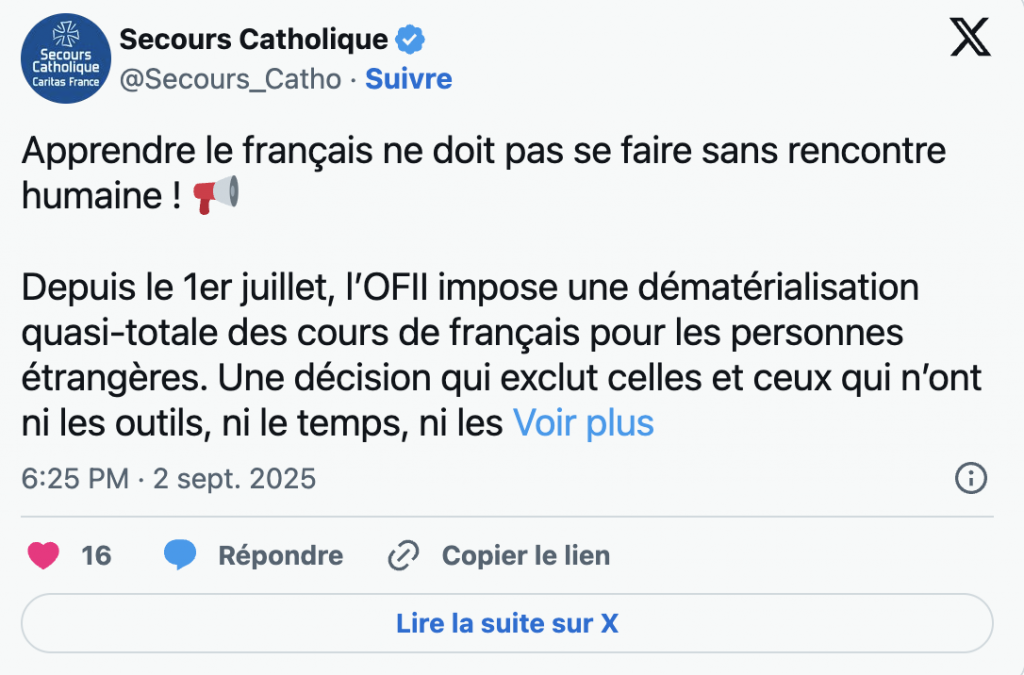1024x675 pixels.
Task: Open the Secours Catholique display name
Action: [x=253, y=40]
